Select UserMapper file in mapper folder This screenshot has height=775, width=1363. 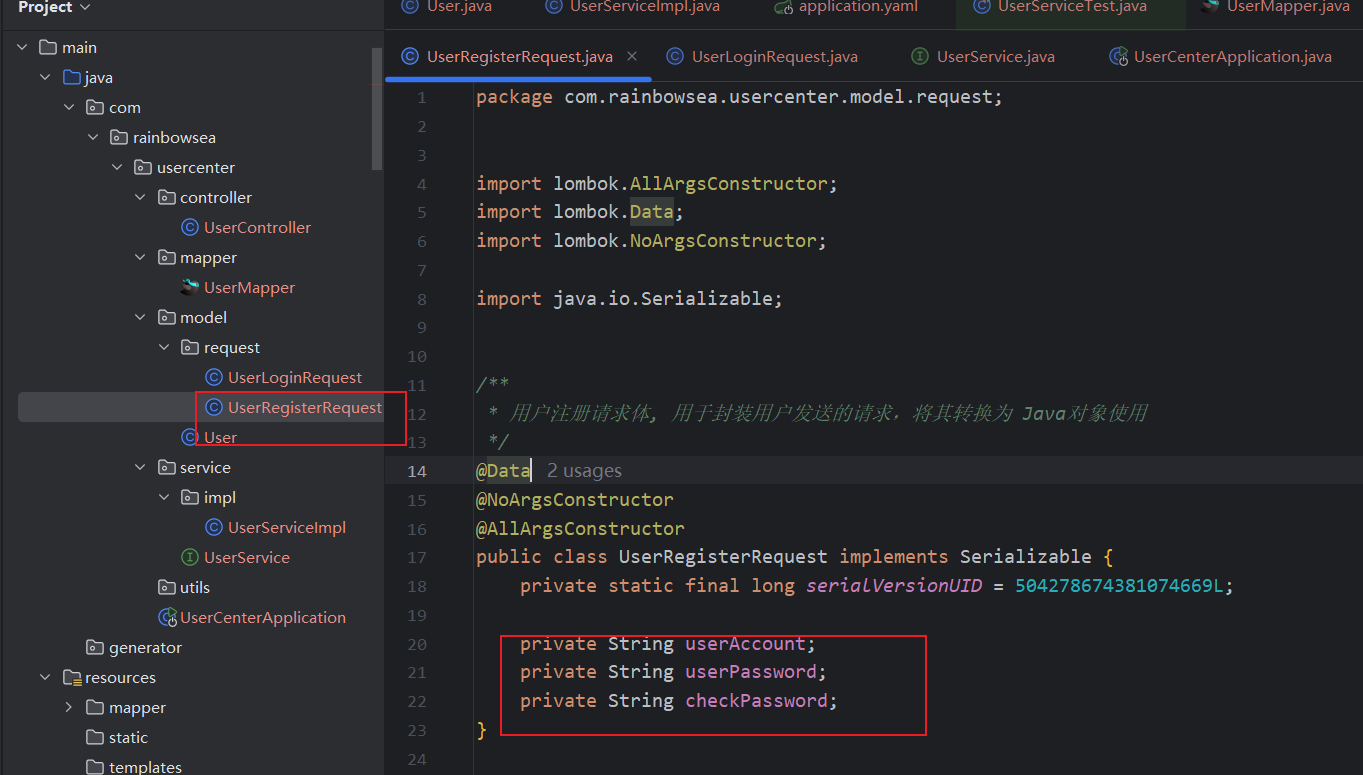point(249,287)
